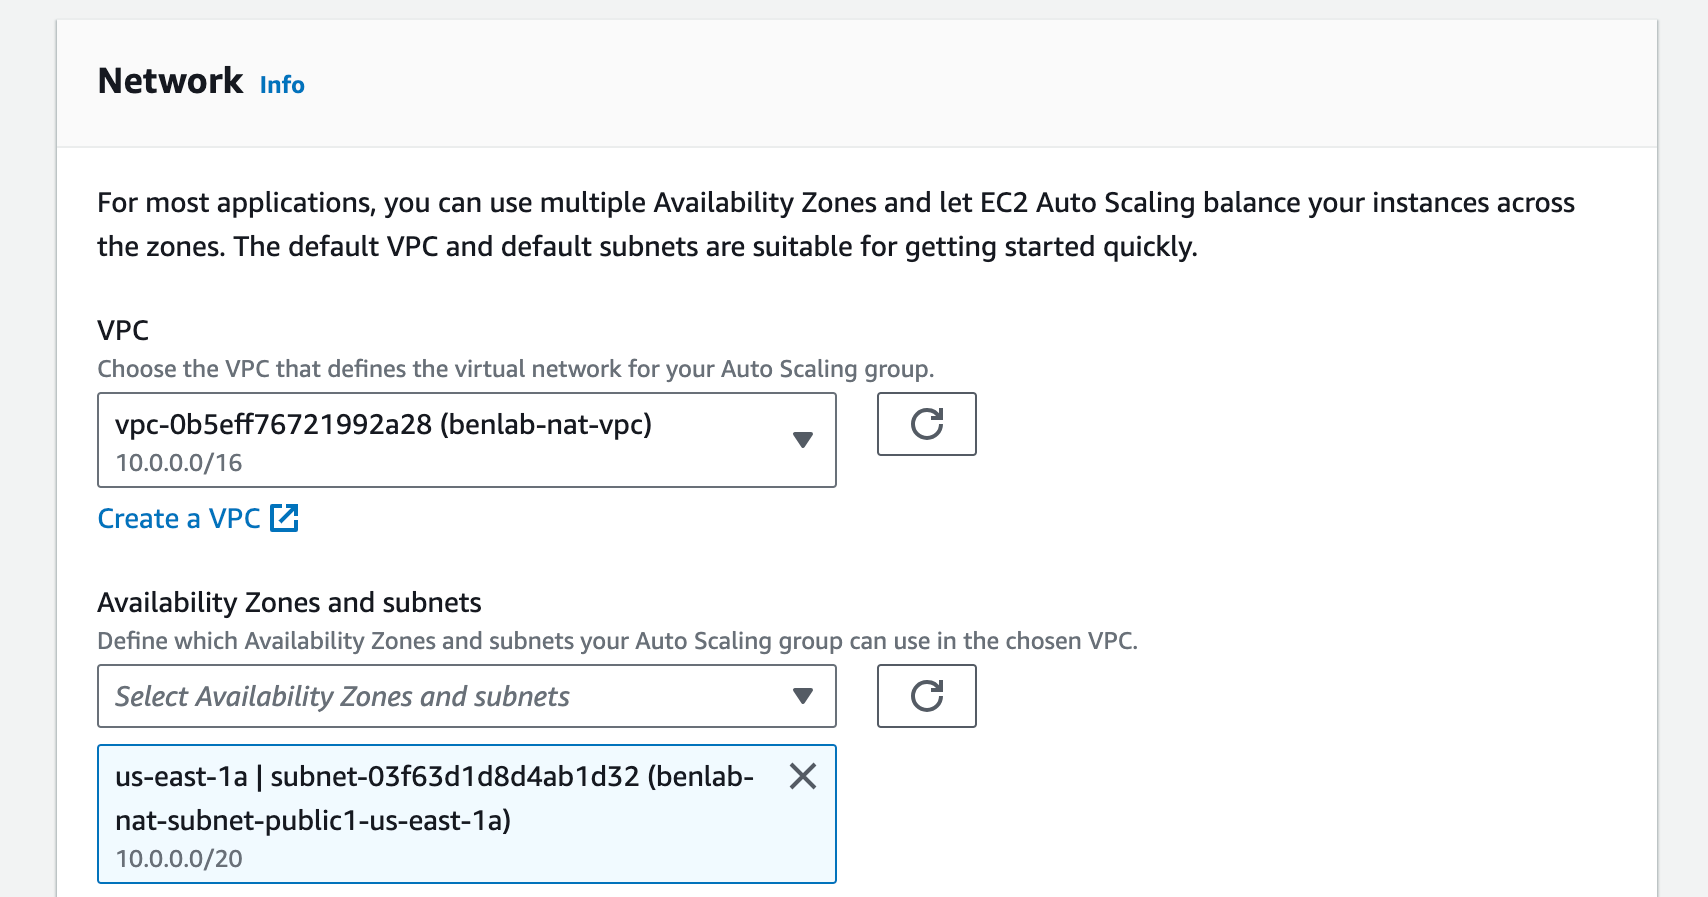Refresh the VPC list
This screenshot has height=897, width=1708.
927,424
